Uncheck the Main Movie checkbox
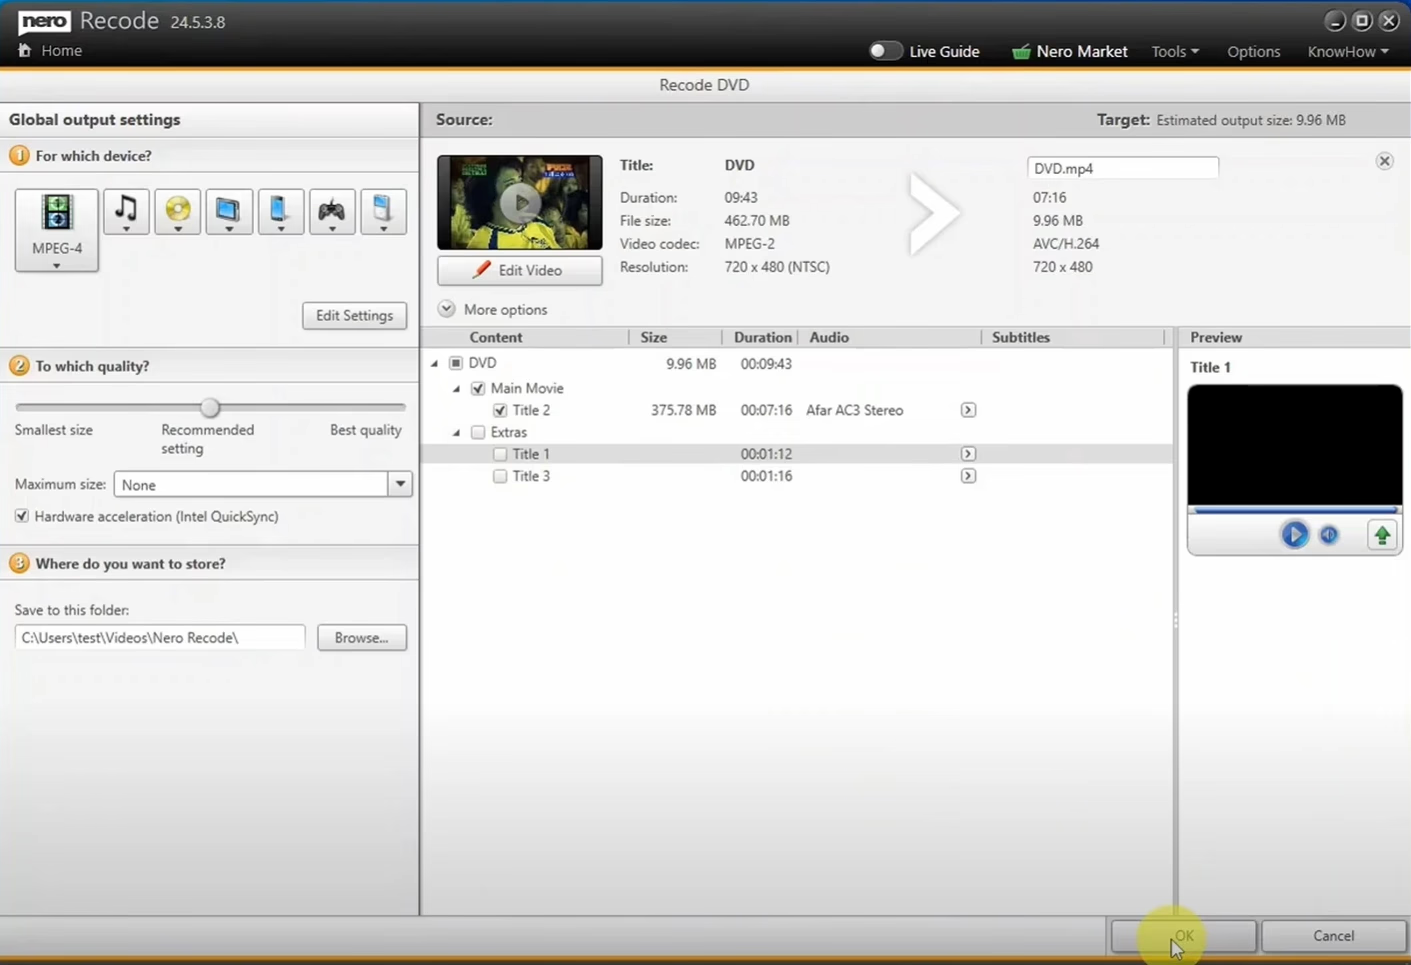 coord(478,388)
